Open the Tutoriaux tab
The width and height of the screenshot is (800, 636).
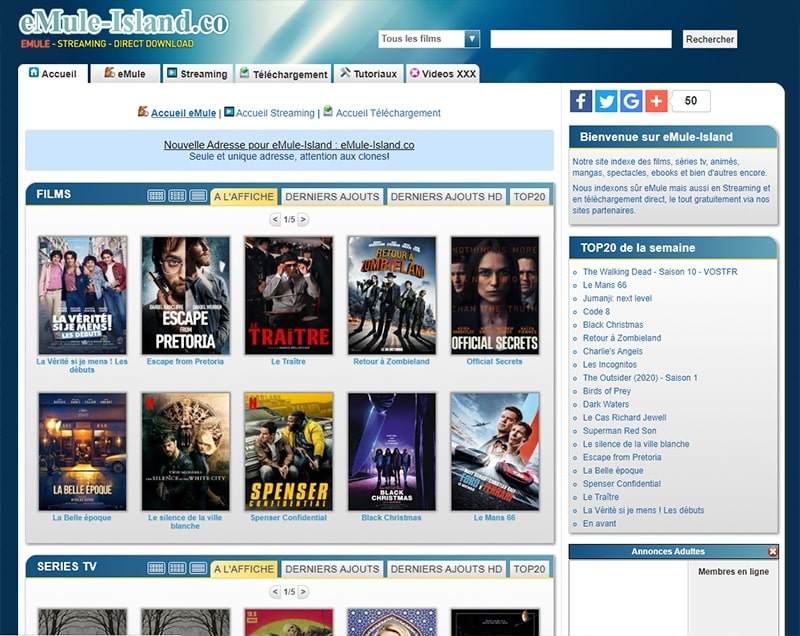click(369, 73)
